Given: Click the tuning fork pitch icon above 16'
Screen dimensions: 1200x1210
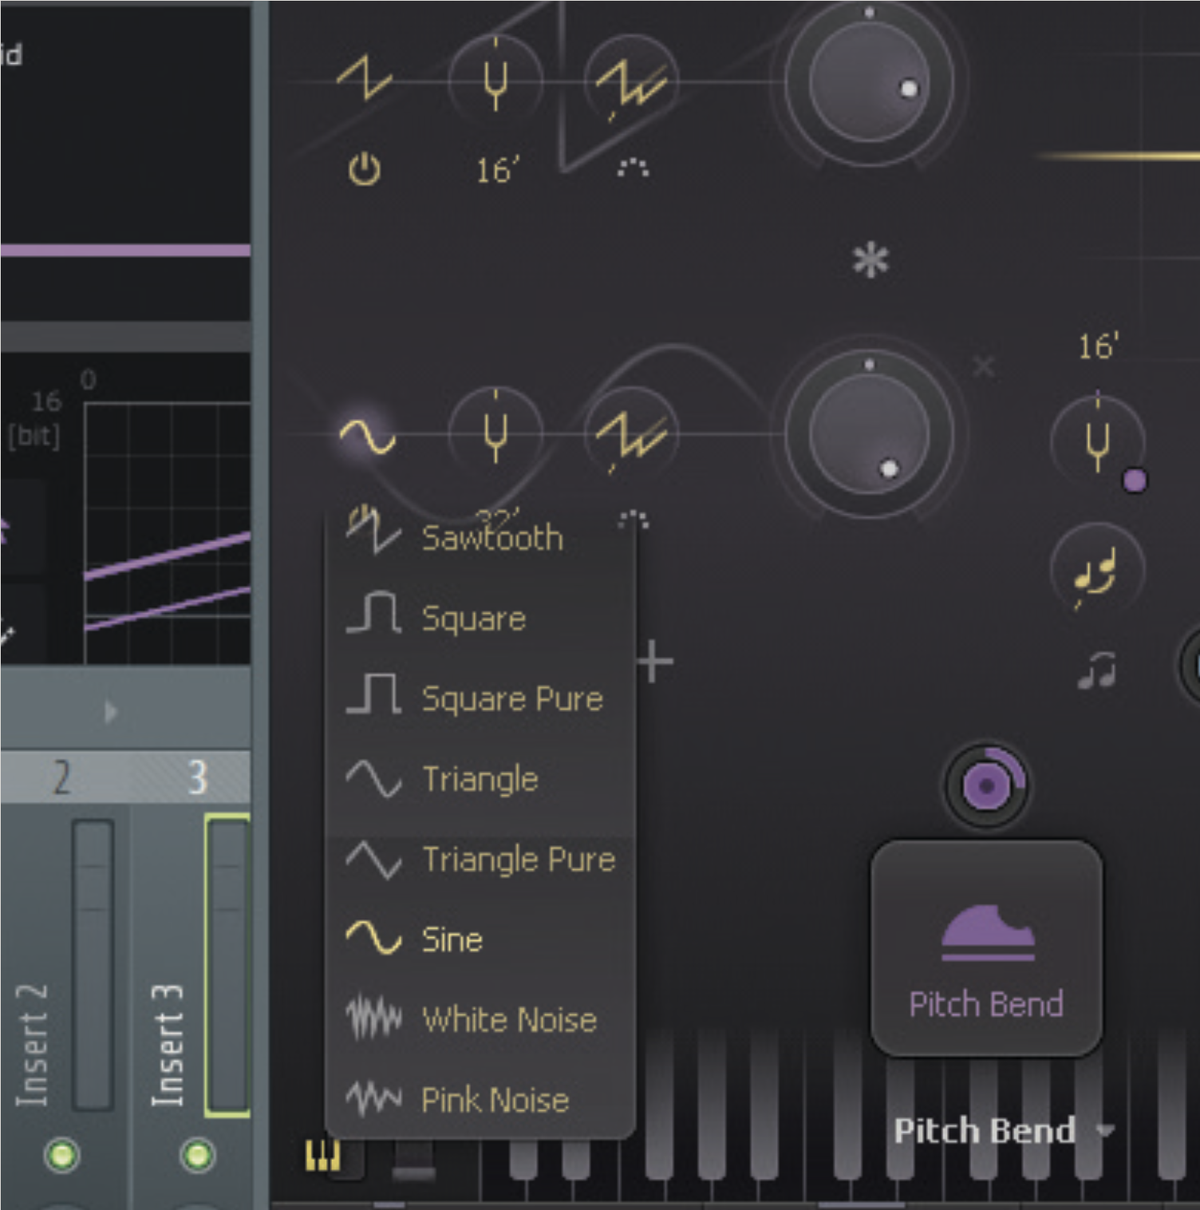Looking at the screenshot, I should [x=497, y=82].
